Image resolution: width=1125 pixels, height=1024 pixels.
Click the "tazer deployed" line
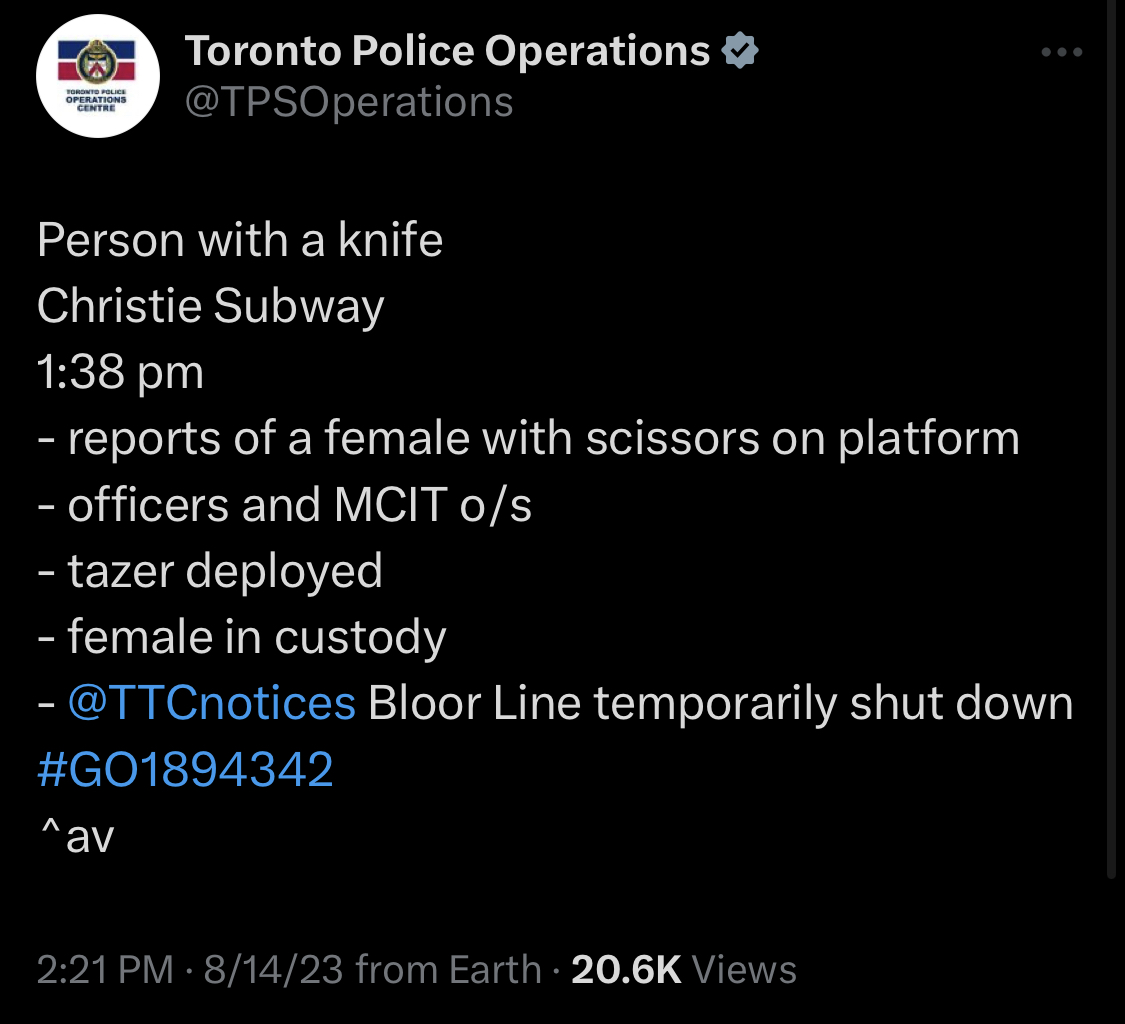[225, 571]
